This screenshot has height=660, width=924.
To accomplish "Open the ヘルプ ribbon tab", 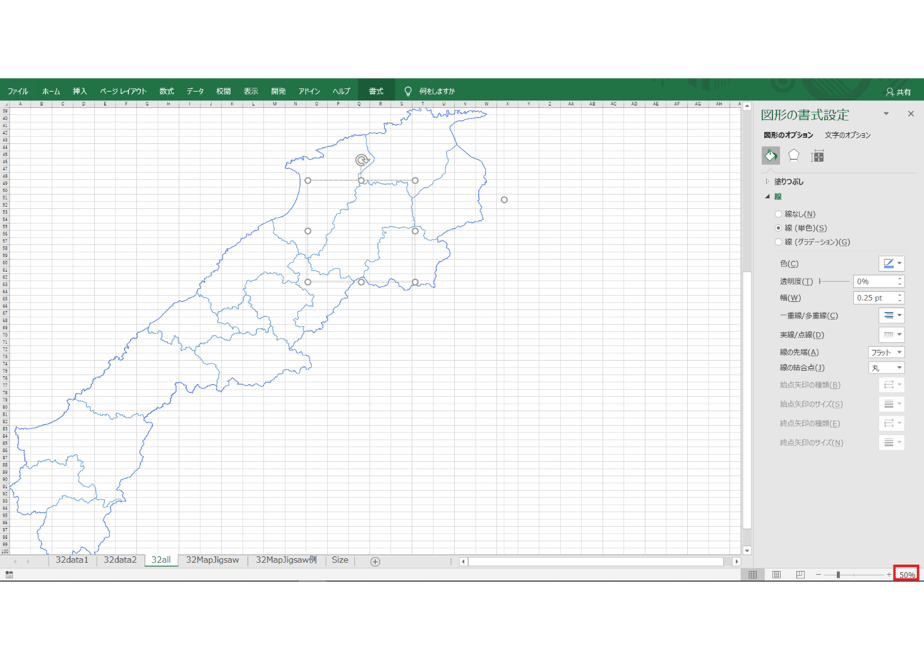I will 341,91.
